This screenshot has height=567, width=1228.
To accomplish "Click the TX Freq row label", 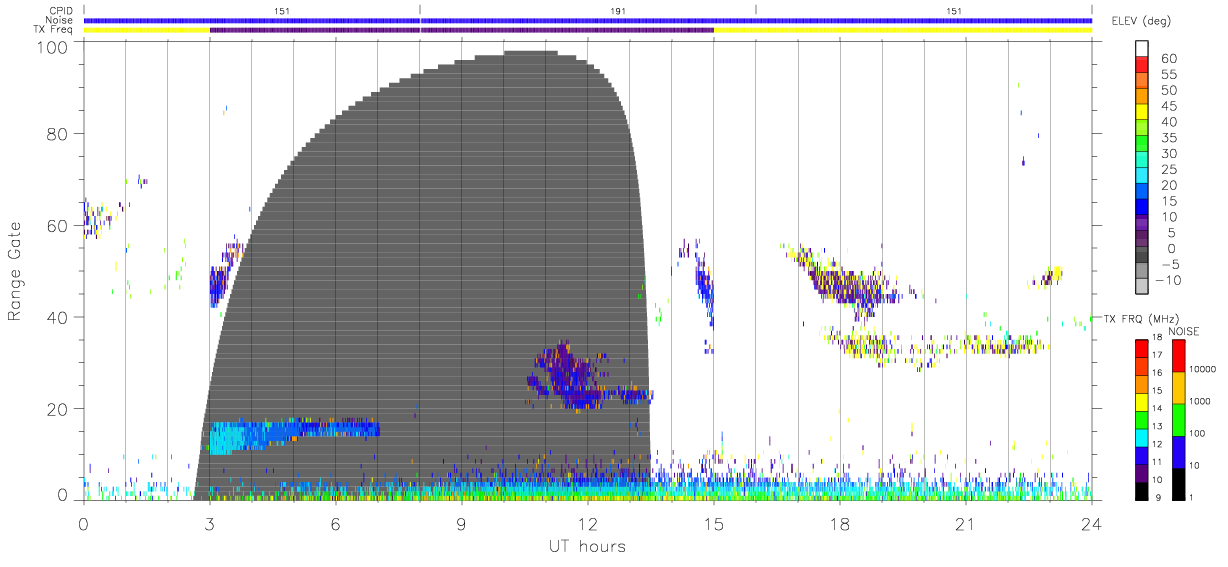I will click(55, 30).
